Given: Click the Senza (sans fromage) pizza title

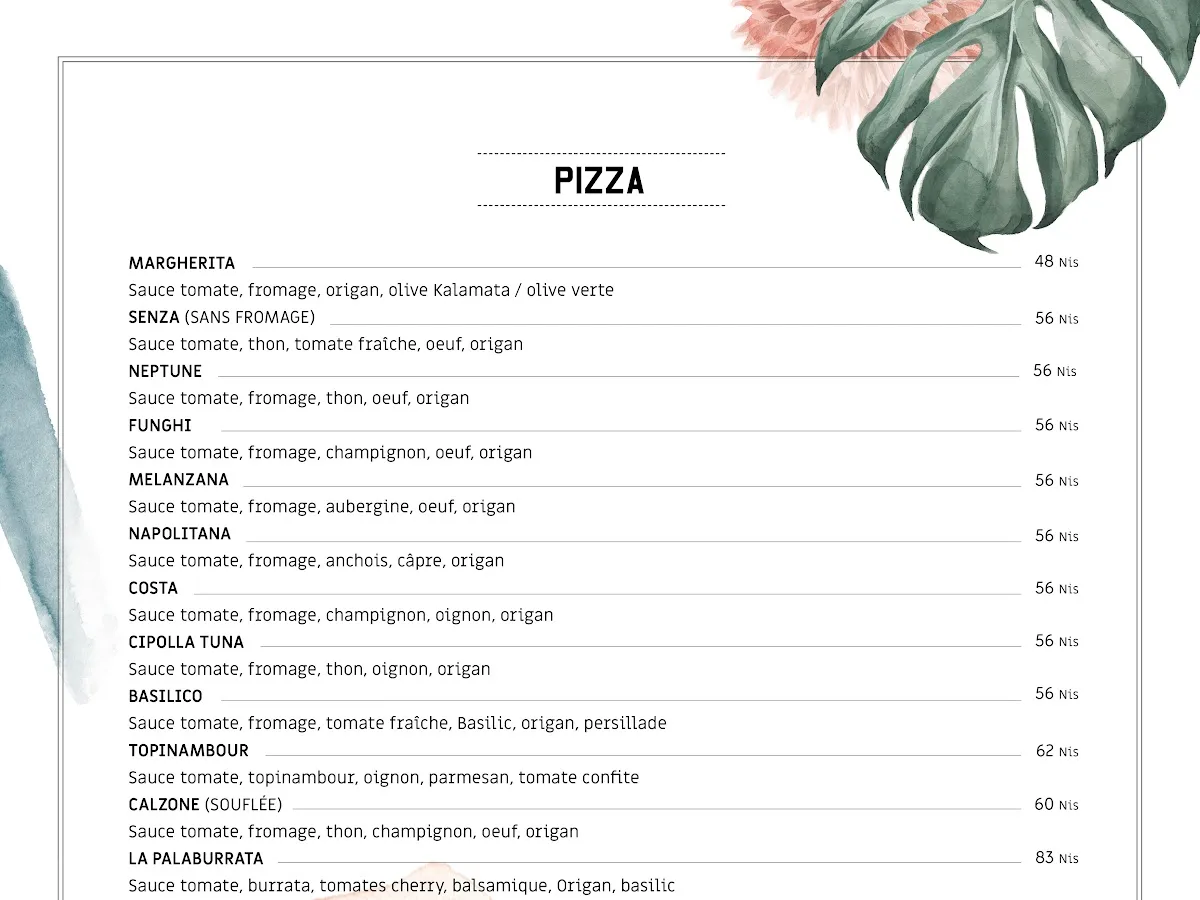Looking at the screenshot, I should point(221,317).
